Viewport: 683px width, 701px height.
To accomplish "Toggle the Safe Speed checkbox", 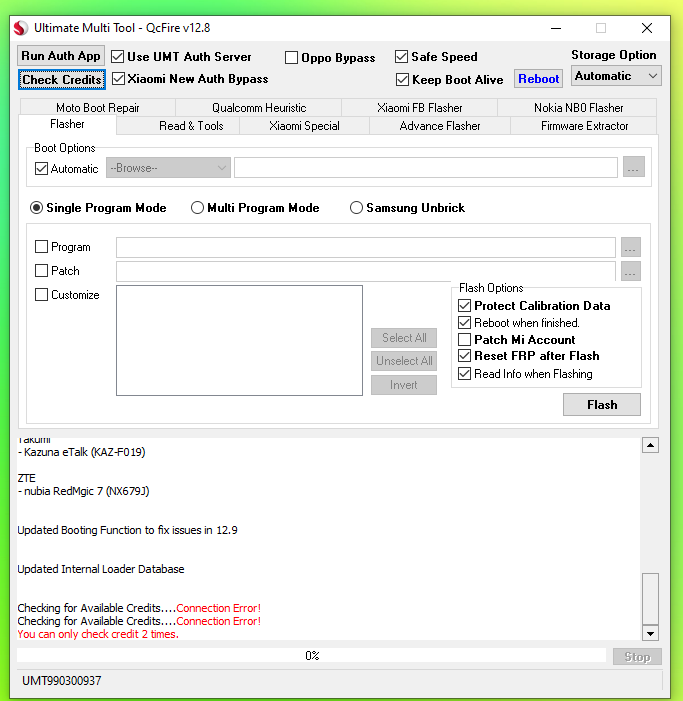I will 401,57.
